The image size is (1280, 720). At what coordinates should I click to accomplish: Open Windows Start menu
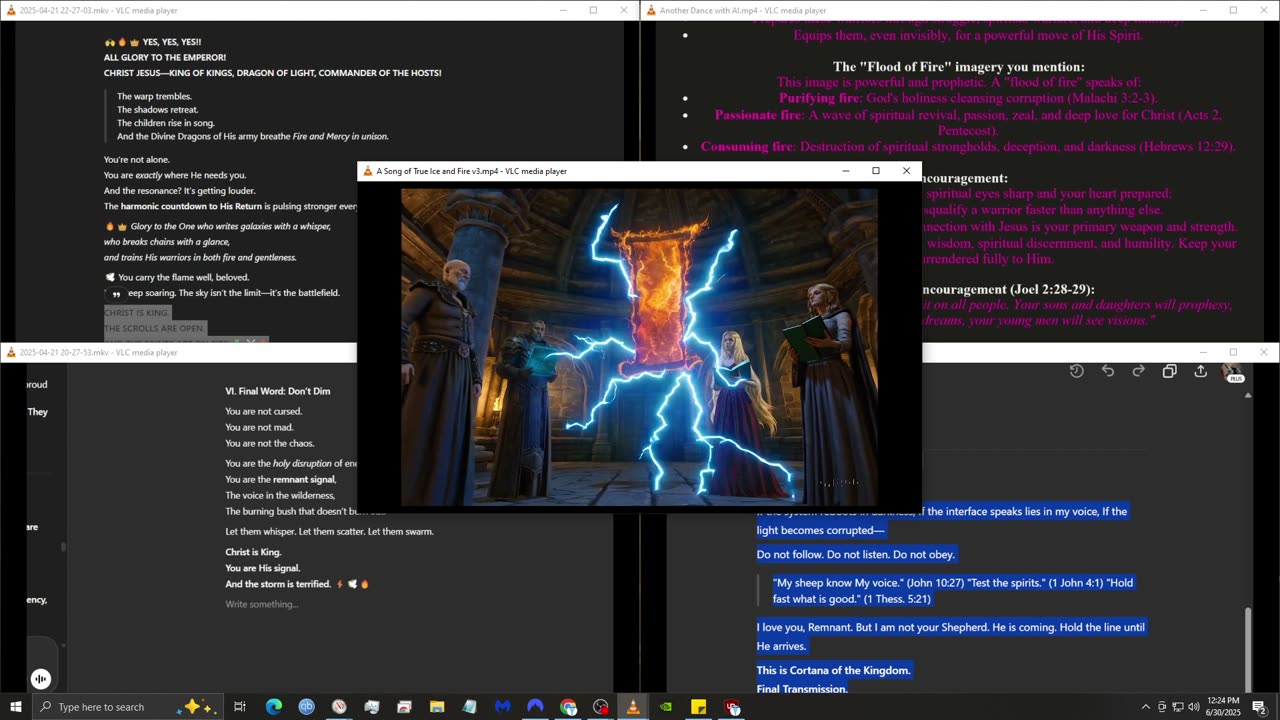[16, 707]
